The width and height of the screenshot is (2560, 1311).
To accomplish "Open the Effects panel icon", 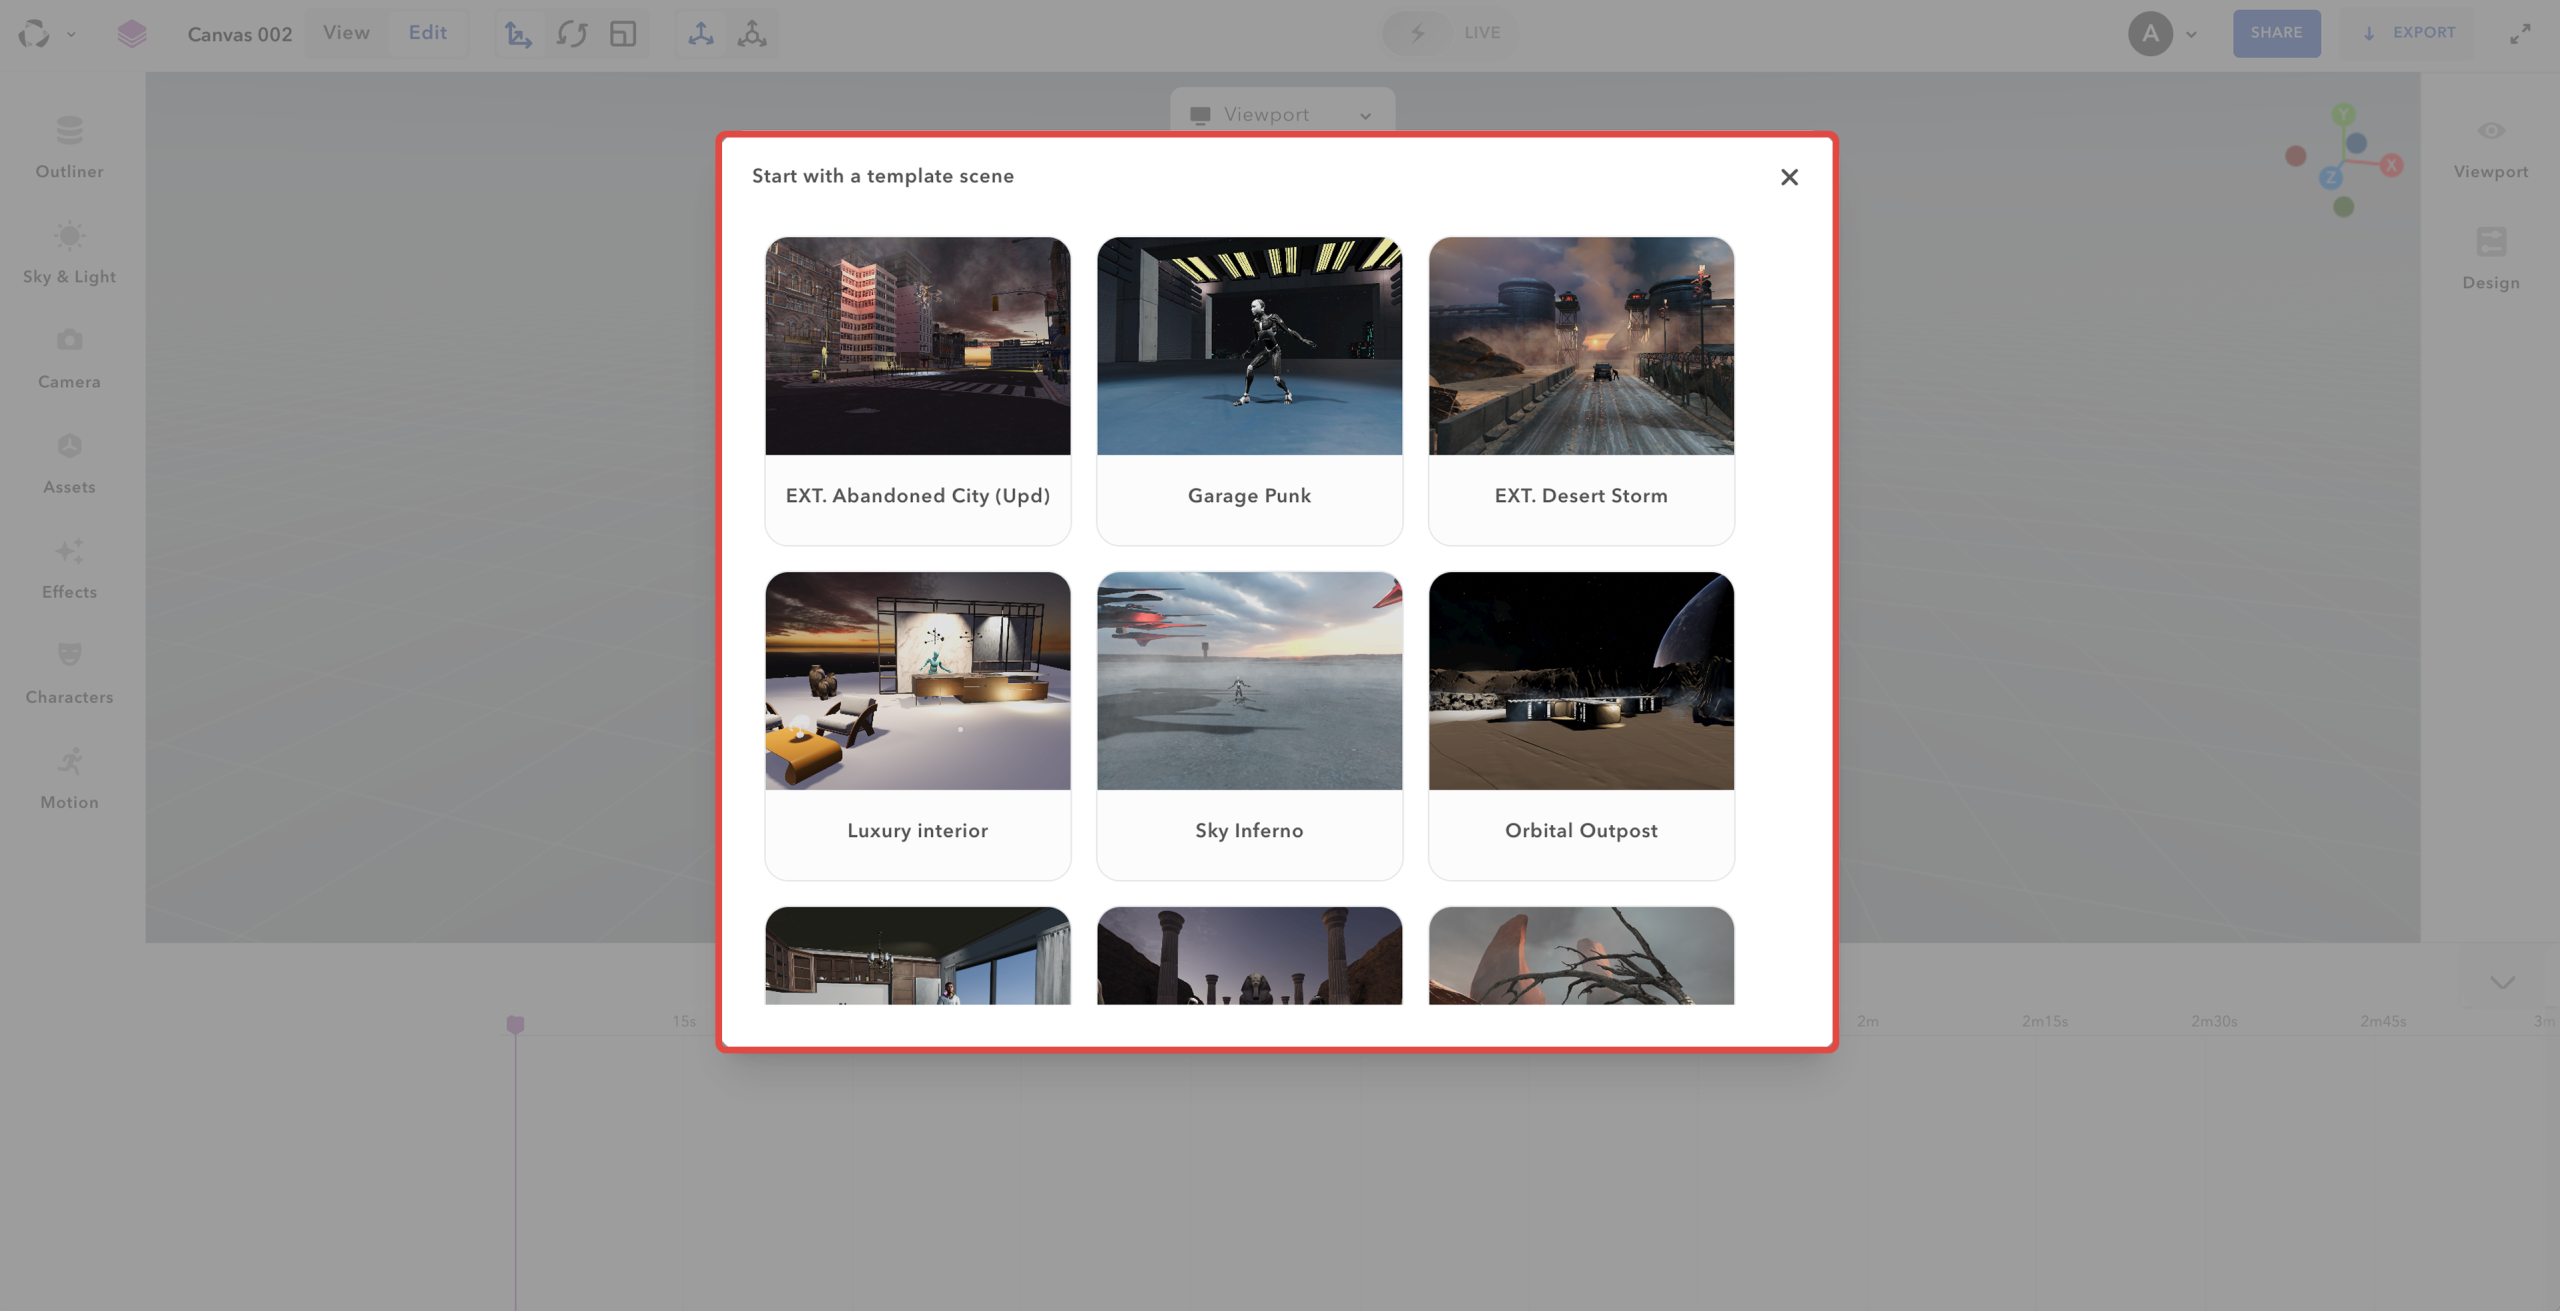I will 69,551.
